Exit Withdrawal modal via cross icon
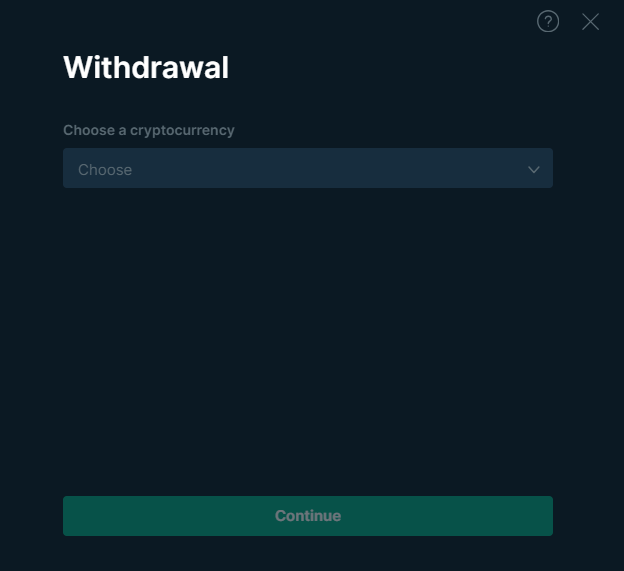624x571 pixels. [x=591, y=21]
